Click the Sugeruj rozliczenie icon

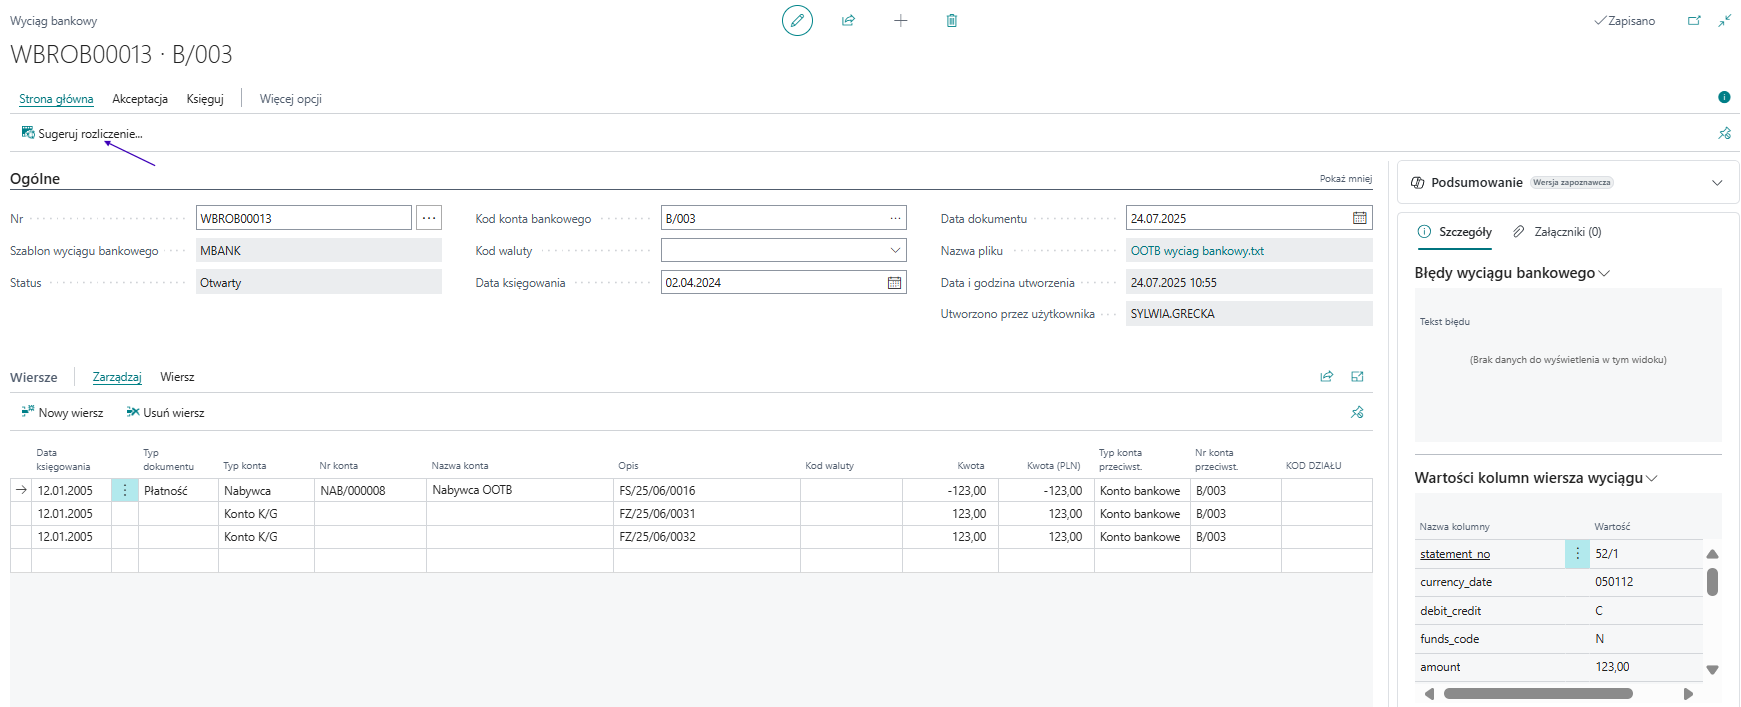28,132
